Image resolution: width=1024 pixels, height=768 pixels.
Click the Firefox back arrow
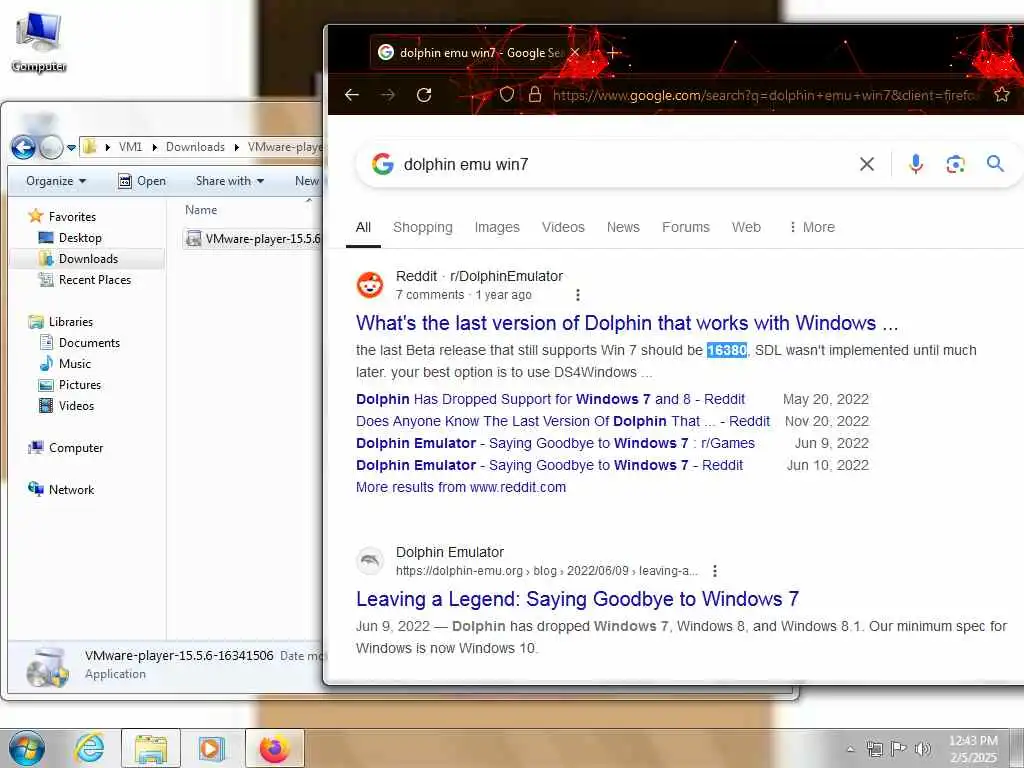(352, 95)
